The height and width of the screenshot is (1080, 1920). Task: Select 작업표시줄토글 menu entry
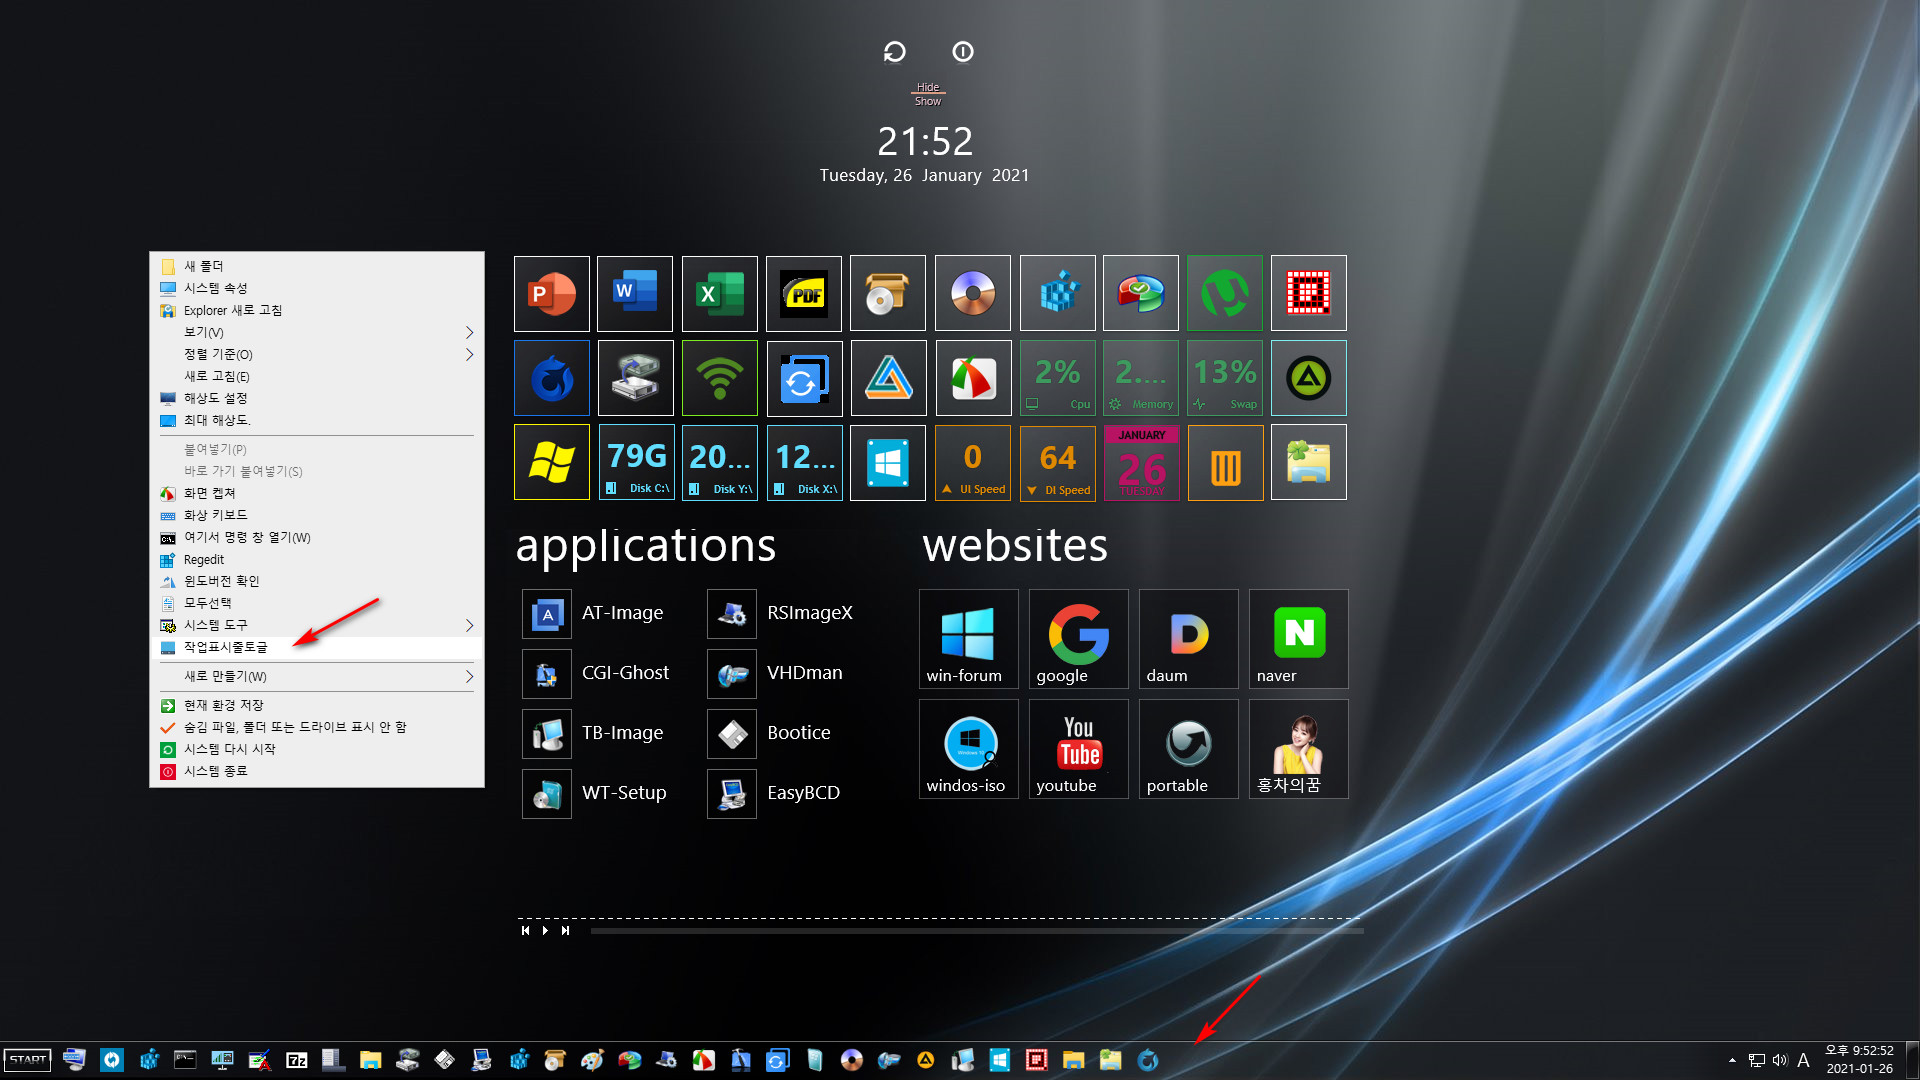(317, 647)
